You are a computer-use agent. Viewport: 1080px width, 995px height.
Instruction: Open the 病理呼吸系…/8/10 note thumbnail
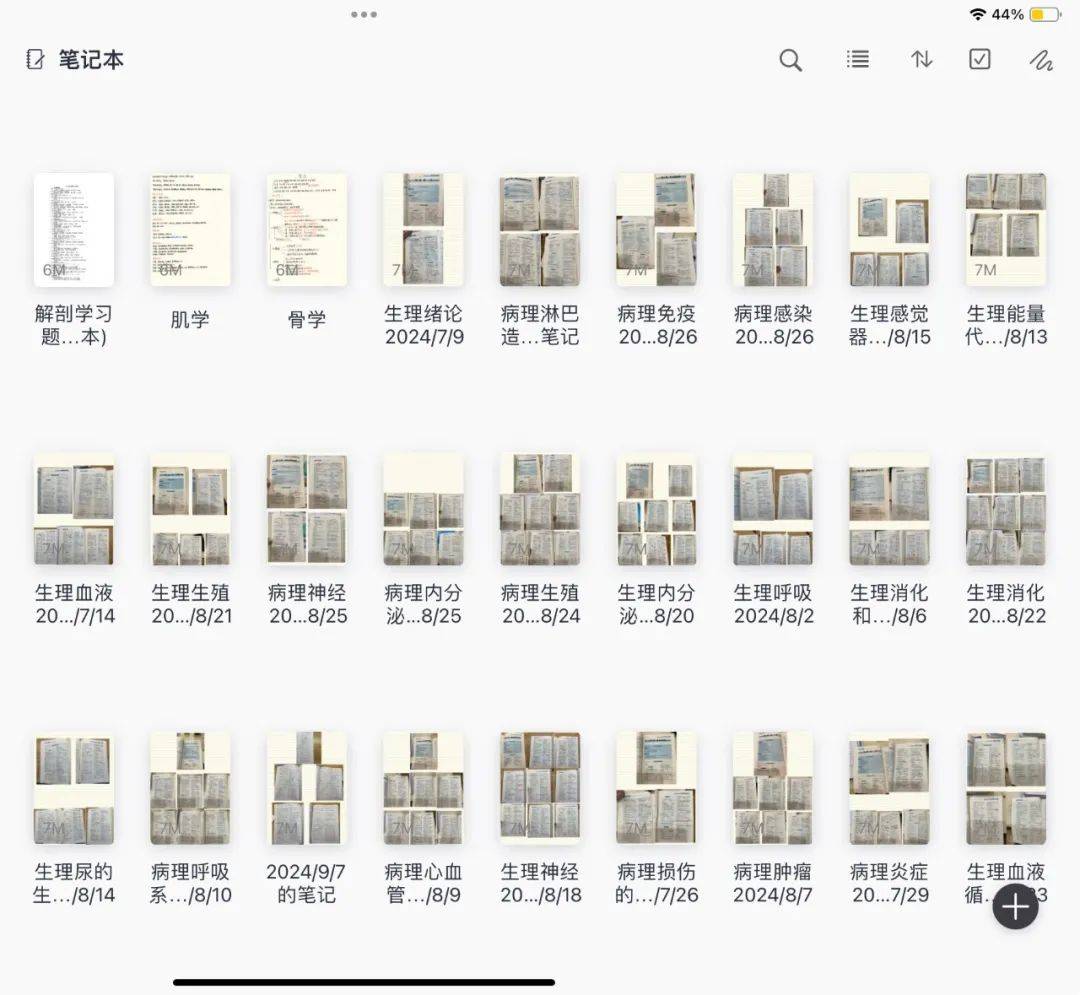pyautogui.click(x=190, y=788)
